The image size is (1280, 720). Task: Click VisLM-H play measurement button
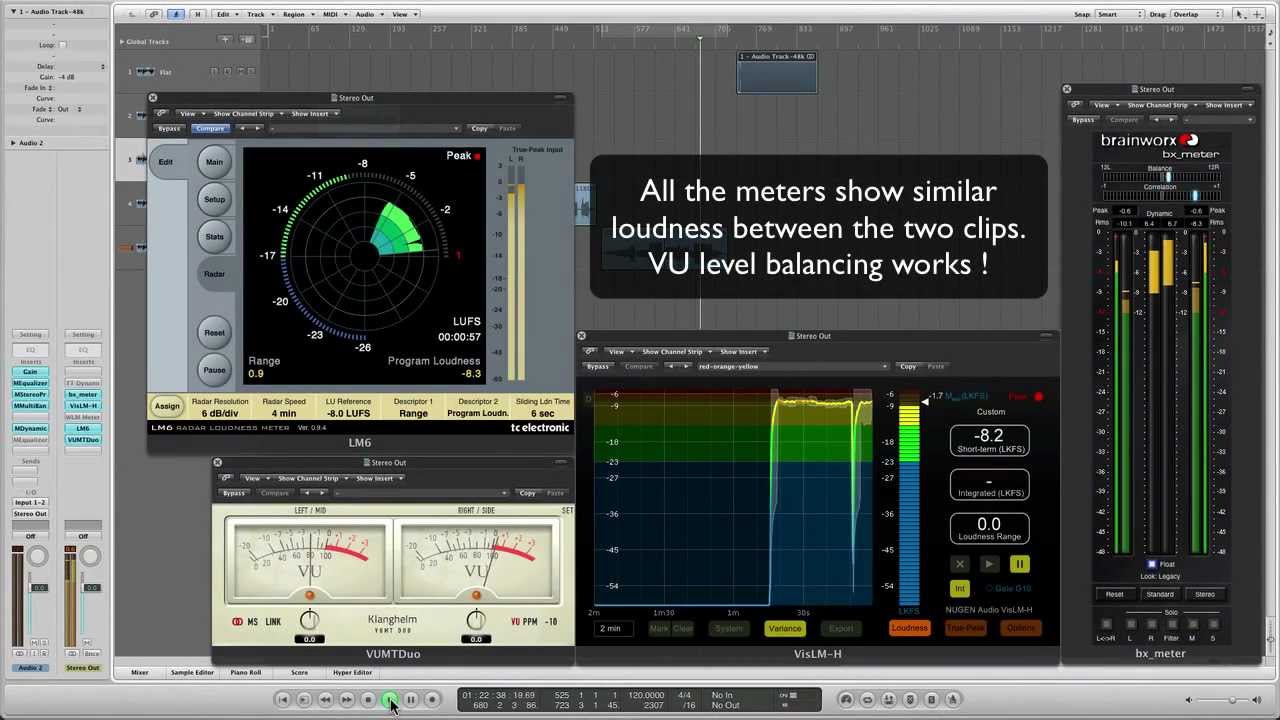989,565
